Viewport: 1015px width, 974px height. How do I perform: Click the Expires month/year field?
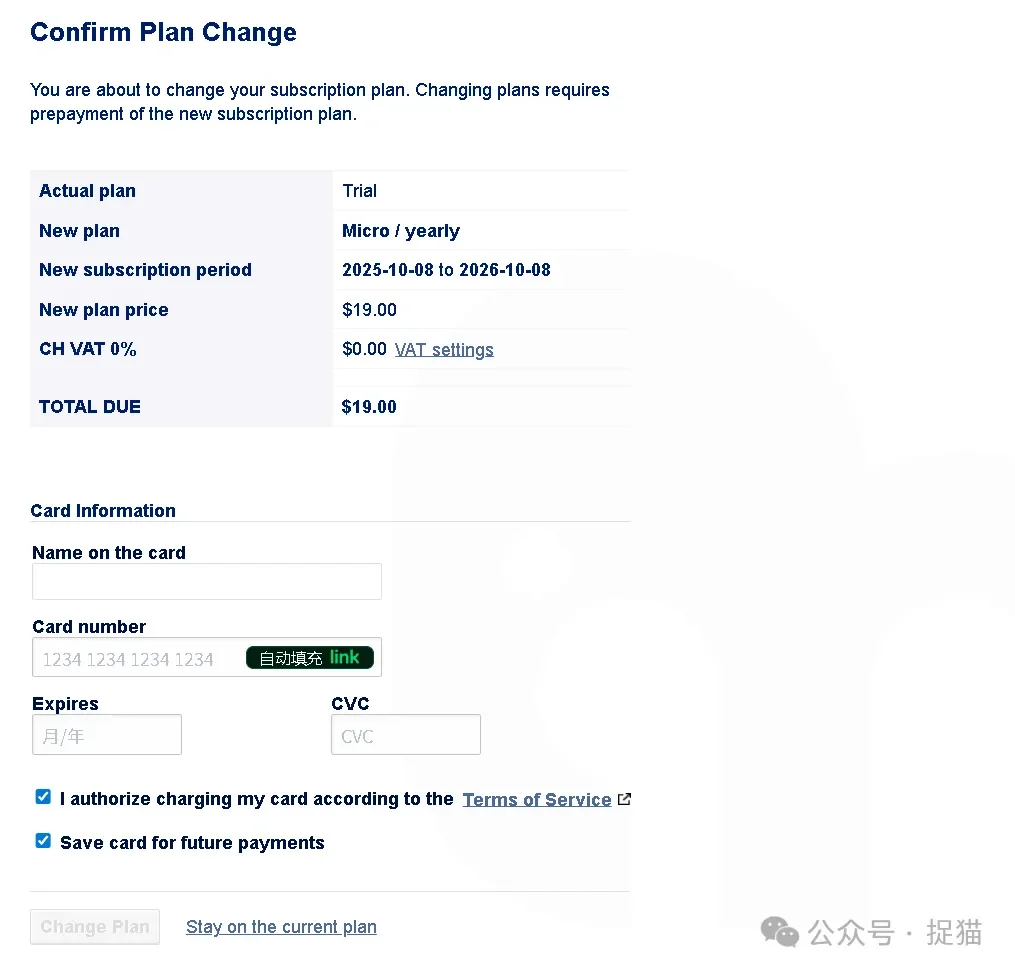pyautogui.click(x=107, y=735)
